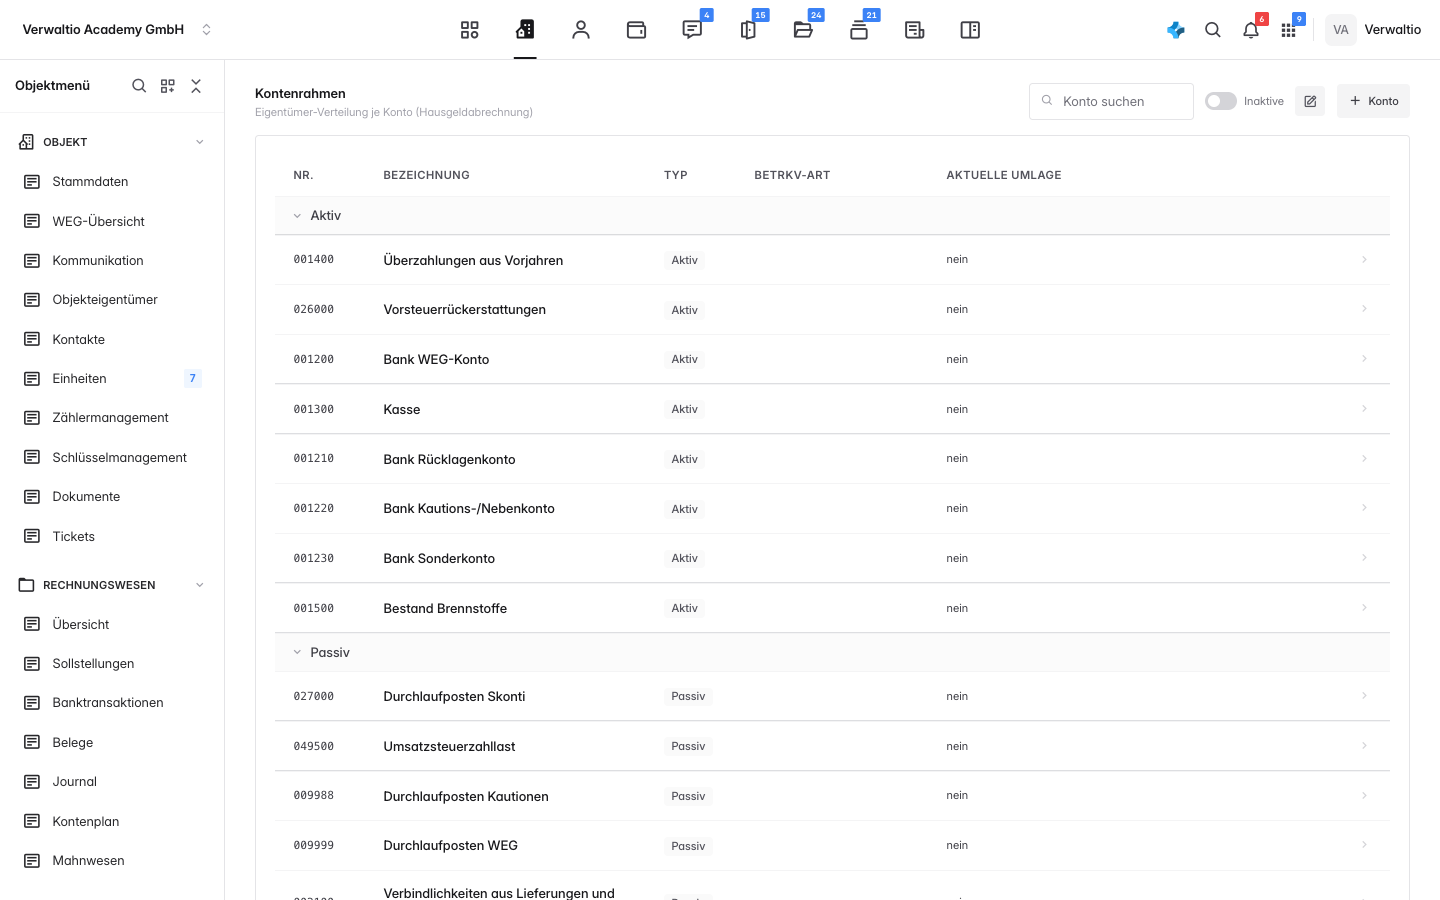
Task: Open Mahnwesen in the sidebar
Action: click(x=88, y=860)
